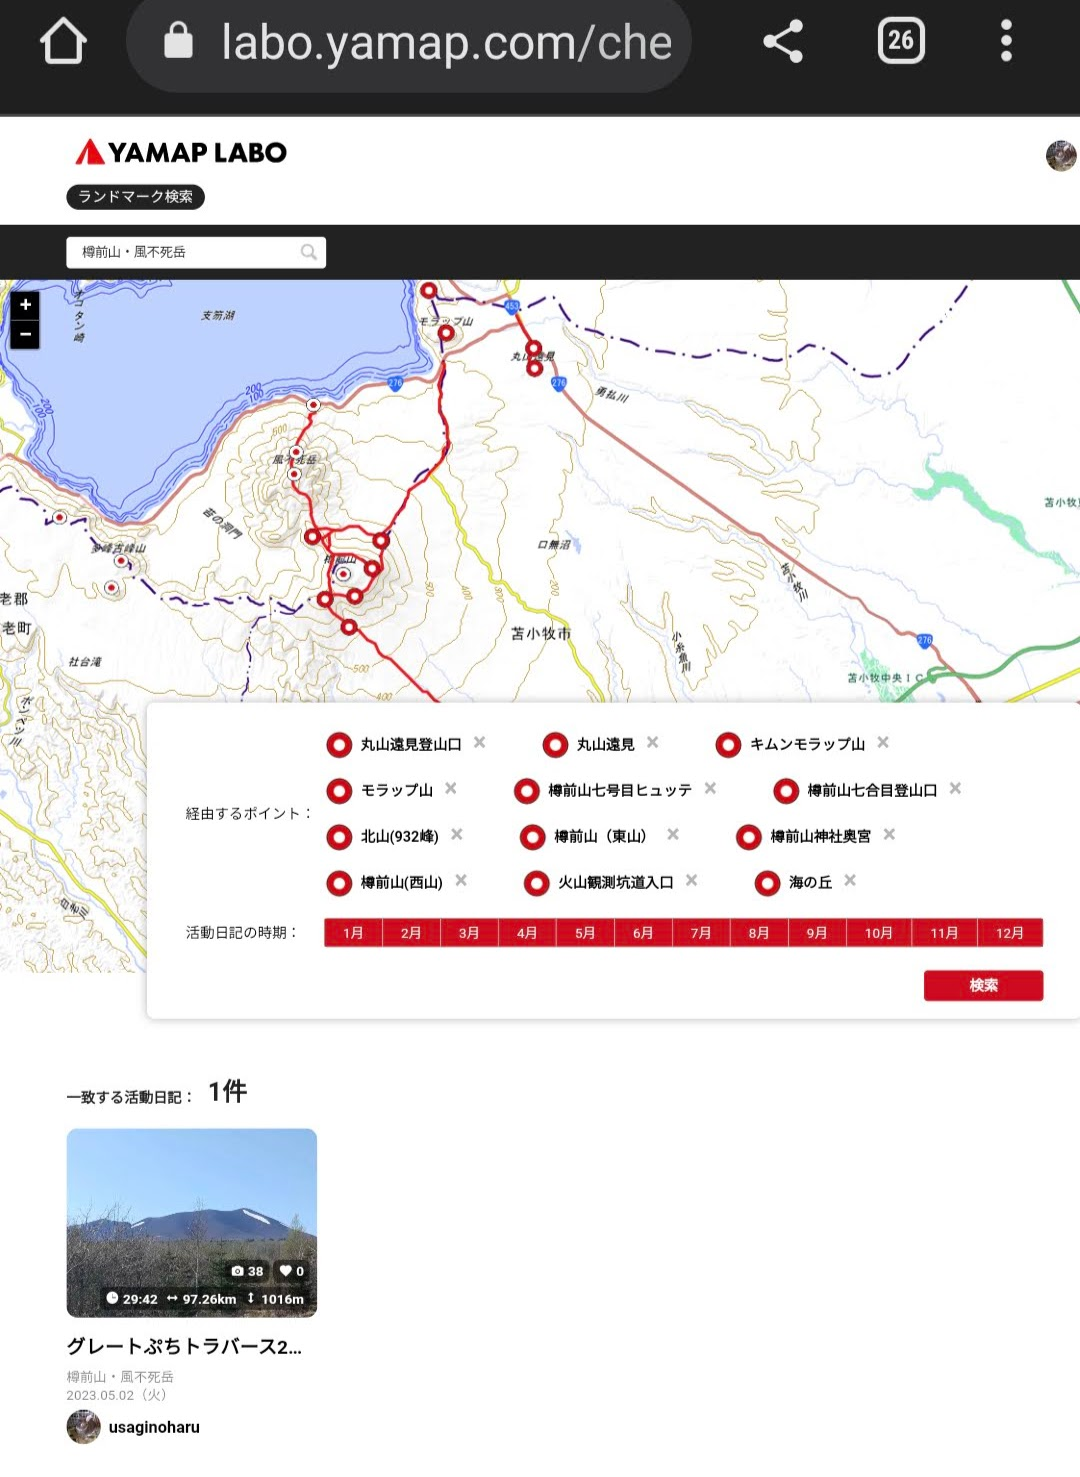Zoom in on the map
Screen dimensions: 1080x1477
(x=25, y=305)
